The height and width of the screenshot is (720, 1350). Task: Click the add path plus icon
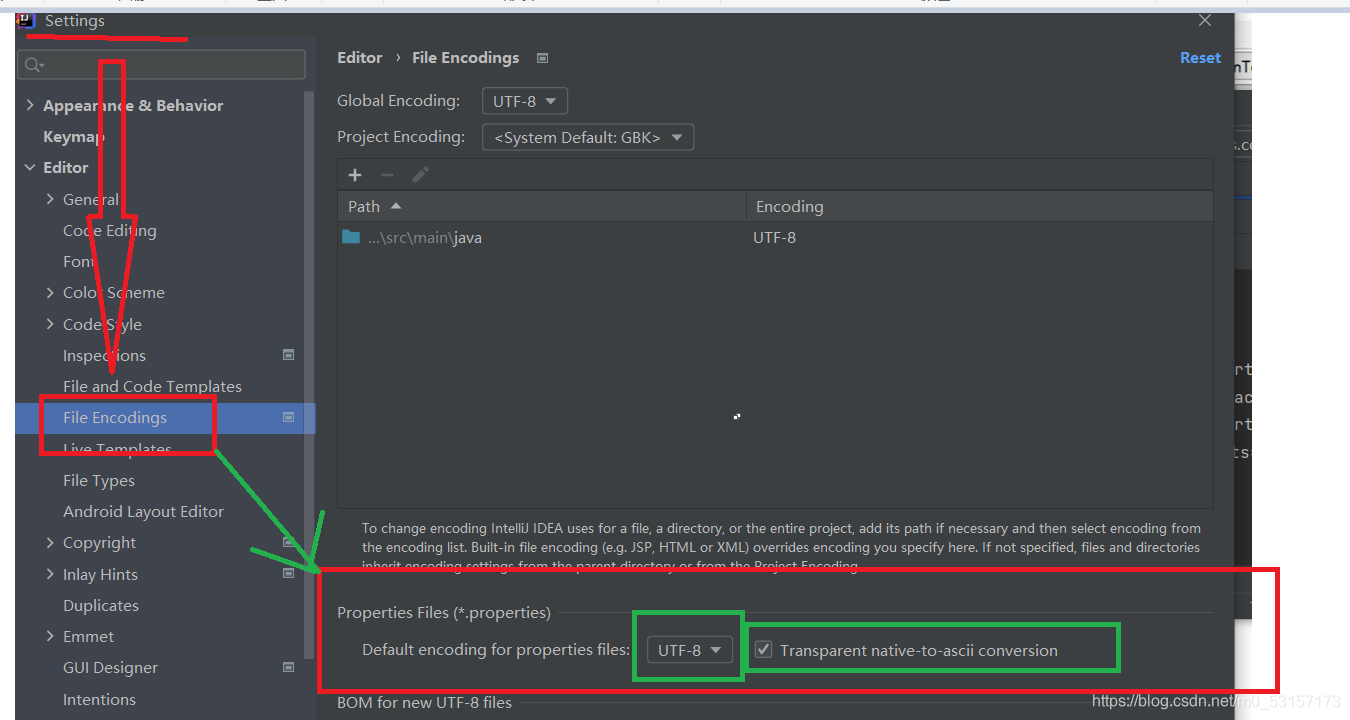coord(354,175)
